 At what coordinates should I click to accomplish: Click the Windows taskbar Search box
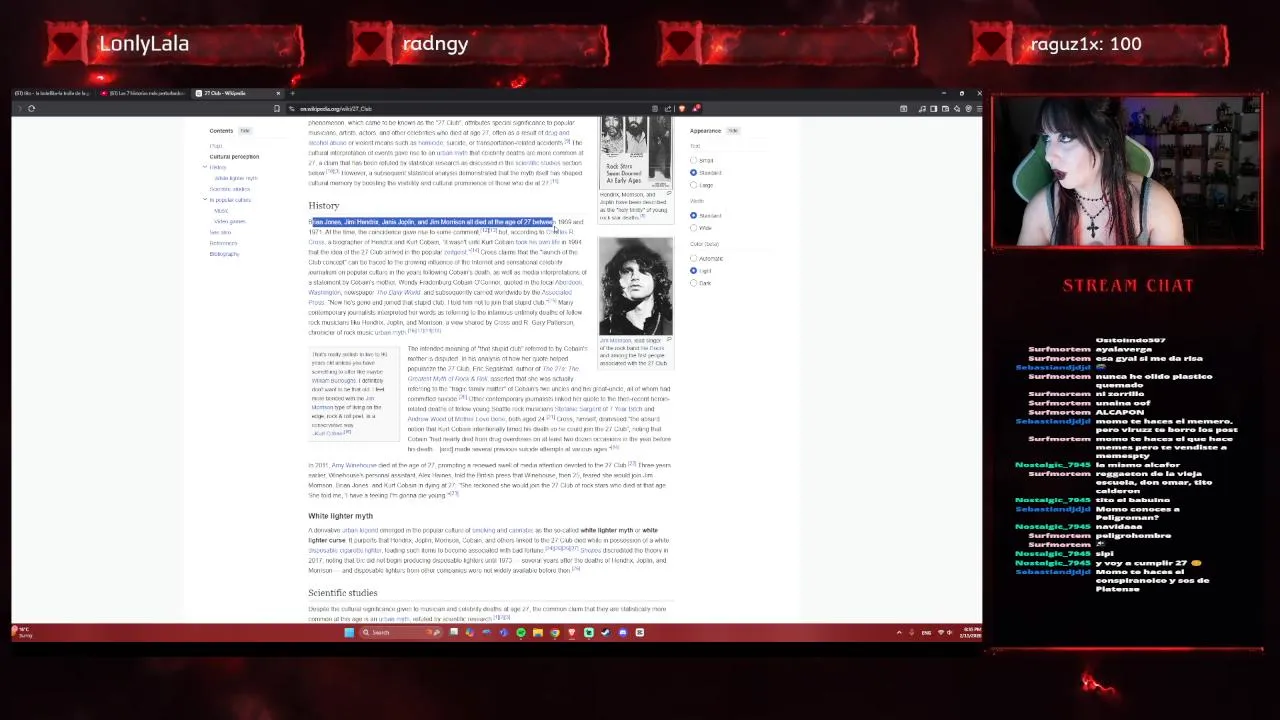400,632
